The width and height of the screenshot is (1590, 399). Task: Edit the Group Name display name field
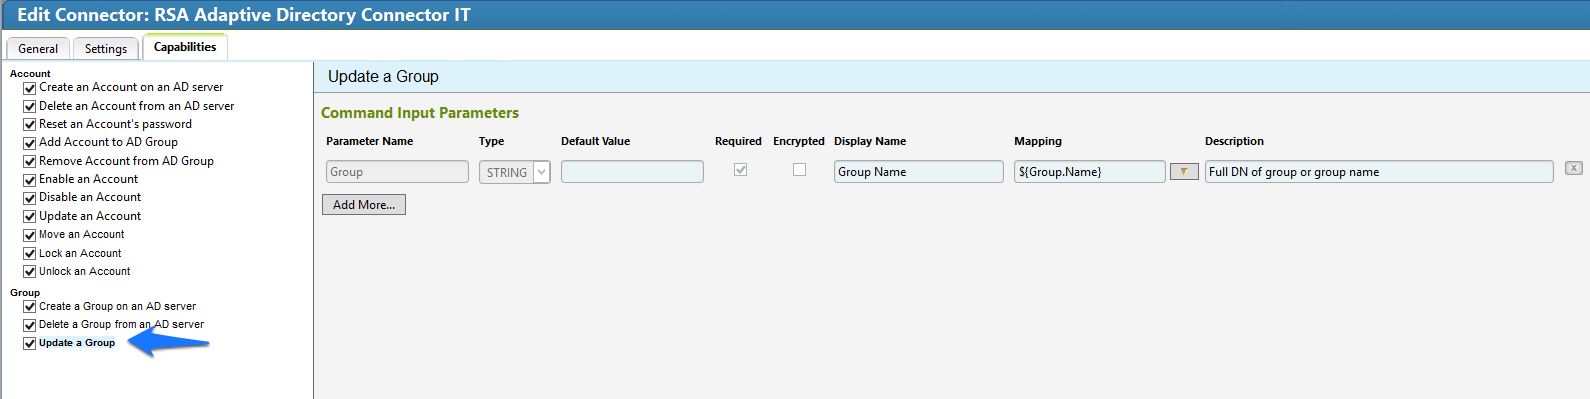tap(918, 172)
